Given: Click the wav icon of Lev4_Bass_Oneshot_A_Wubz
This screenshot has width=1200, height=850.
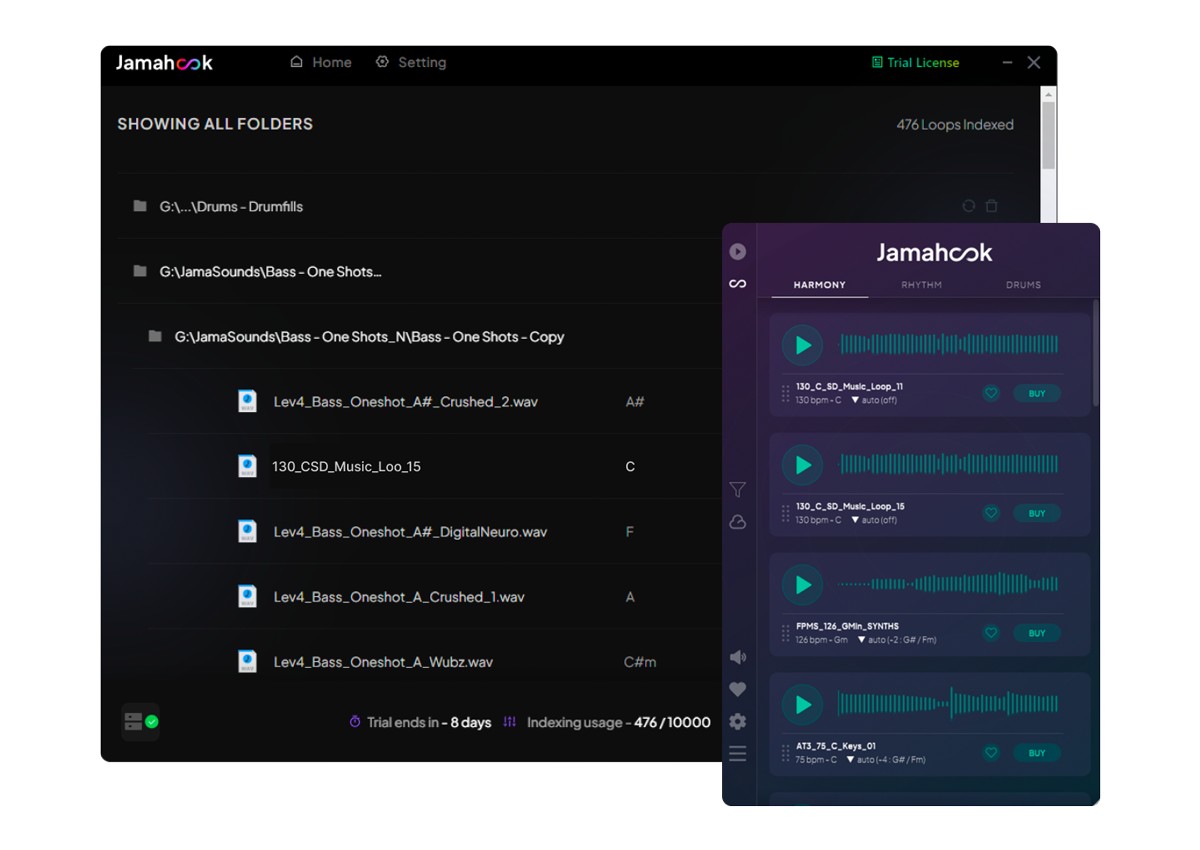Looking at the screenshot, I should tap(247, 661).
